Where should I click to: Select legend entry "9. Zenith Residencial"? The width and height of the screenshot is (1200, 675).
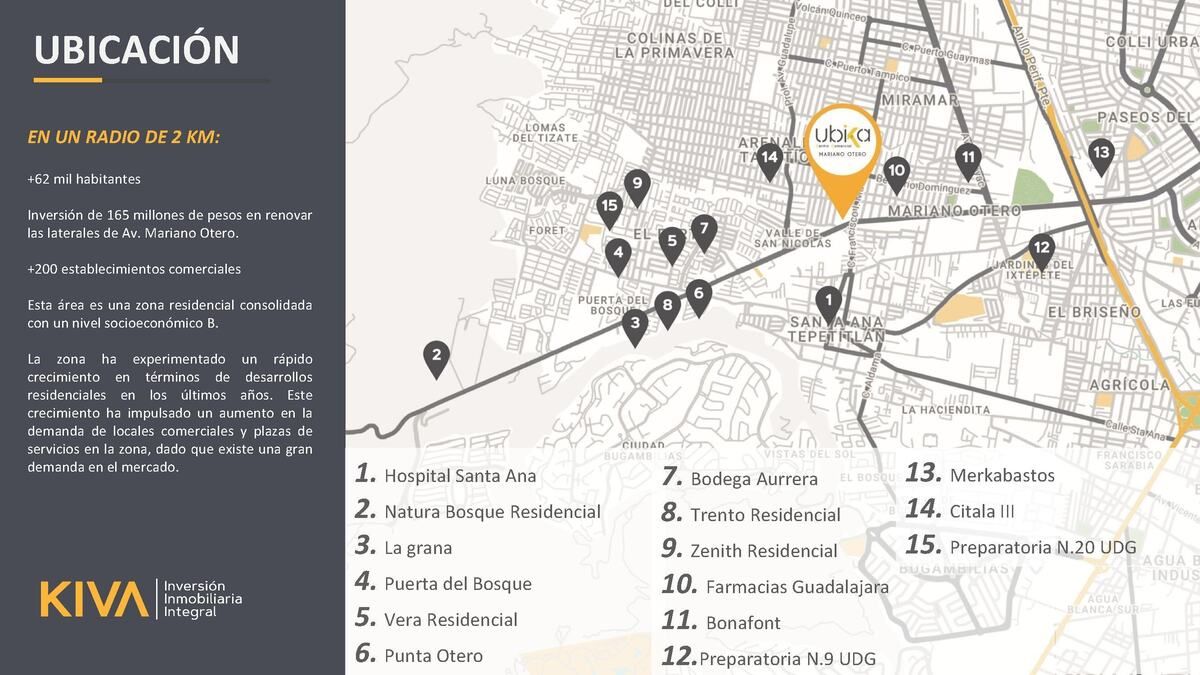coord(750,550)
